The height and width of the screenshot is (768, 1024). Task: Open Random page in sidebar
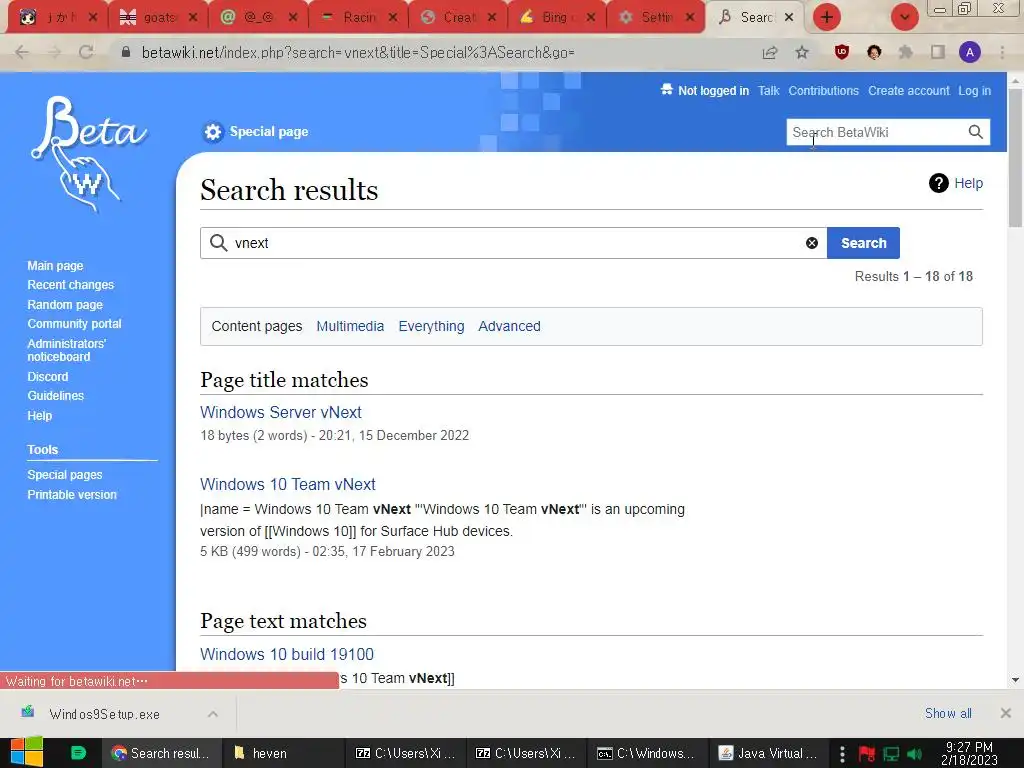(65, 304)
